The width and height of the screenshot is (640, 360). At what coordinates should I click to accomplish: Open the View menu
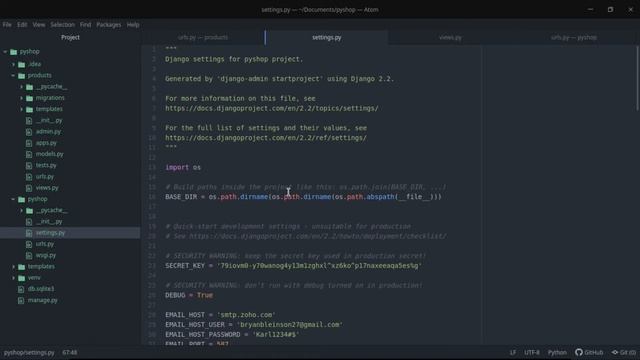click(39, 25)
